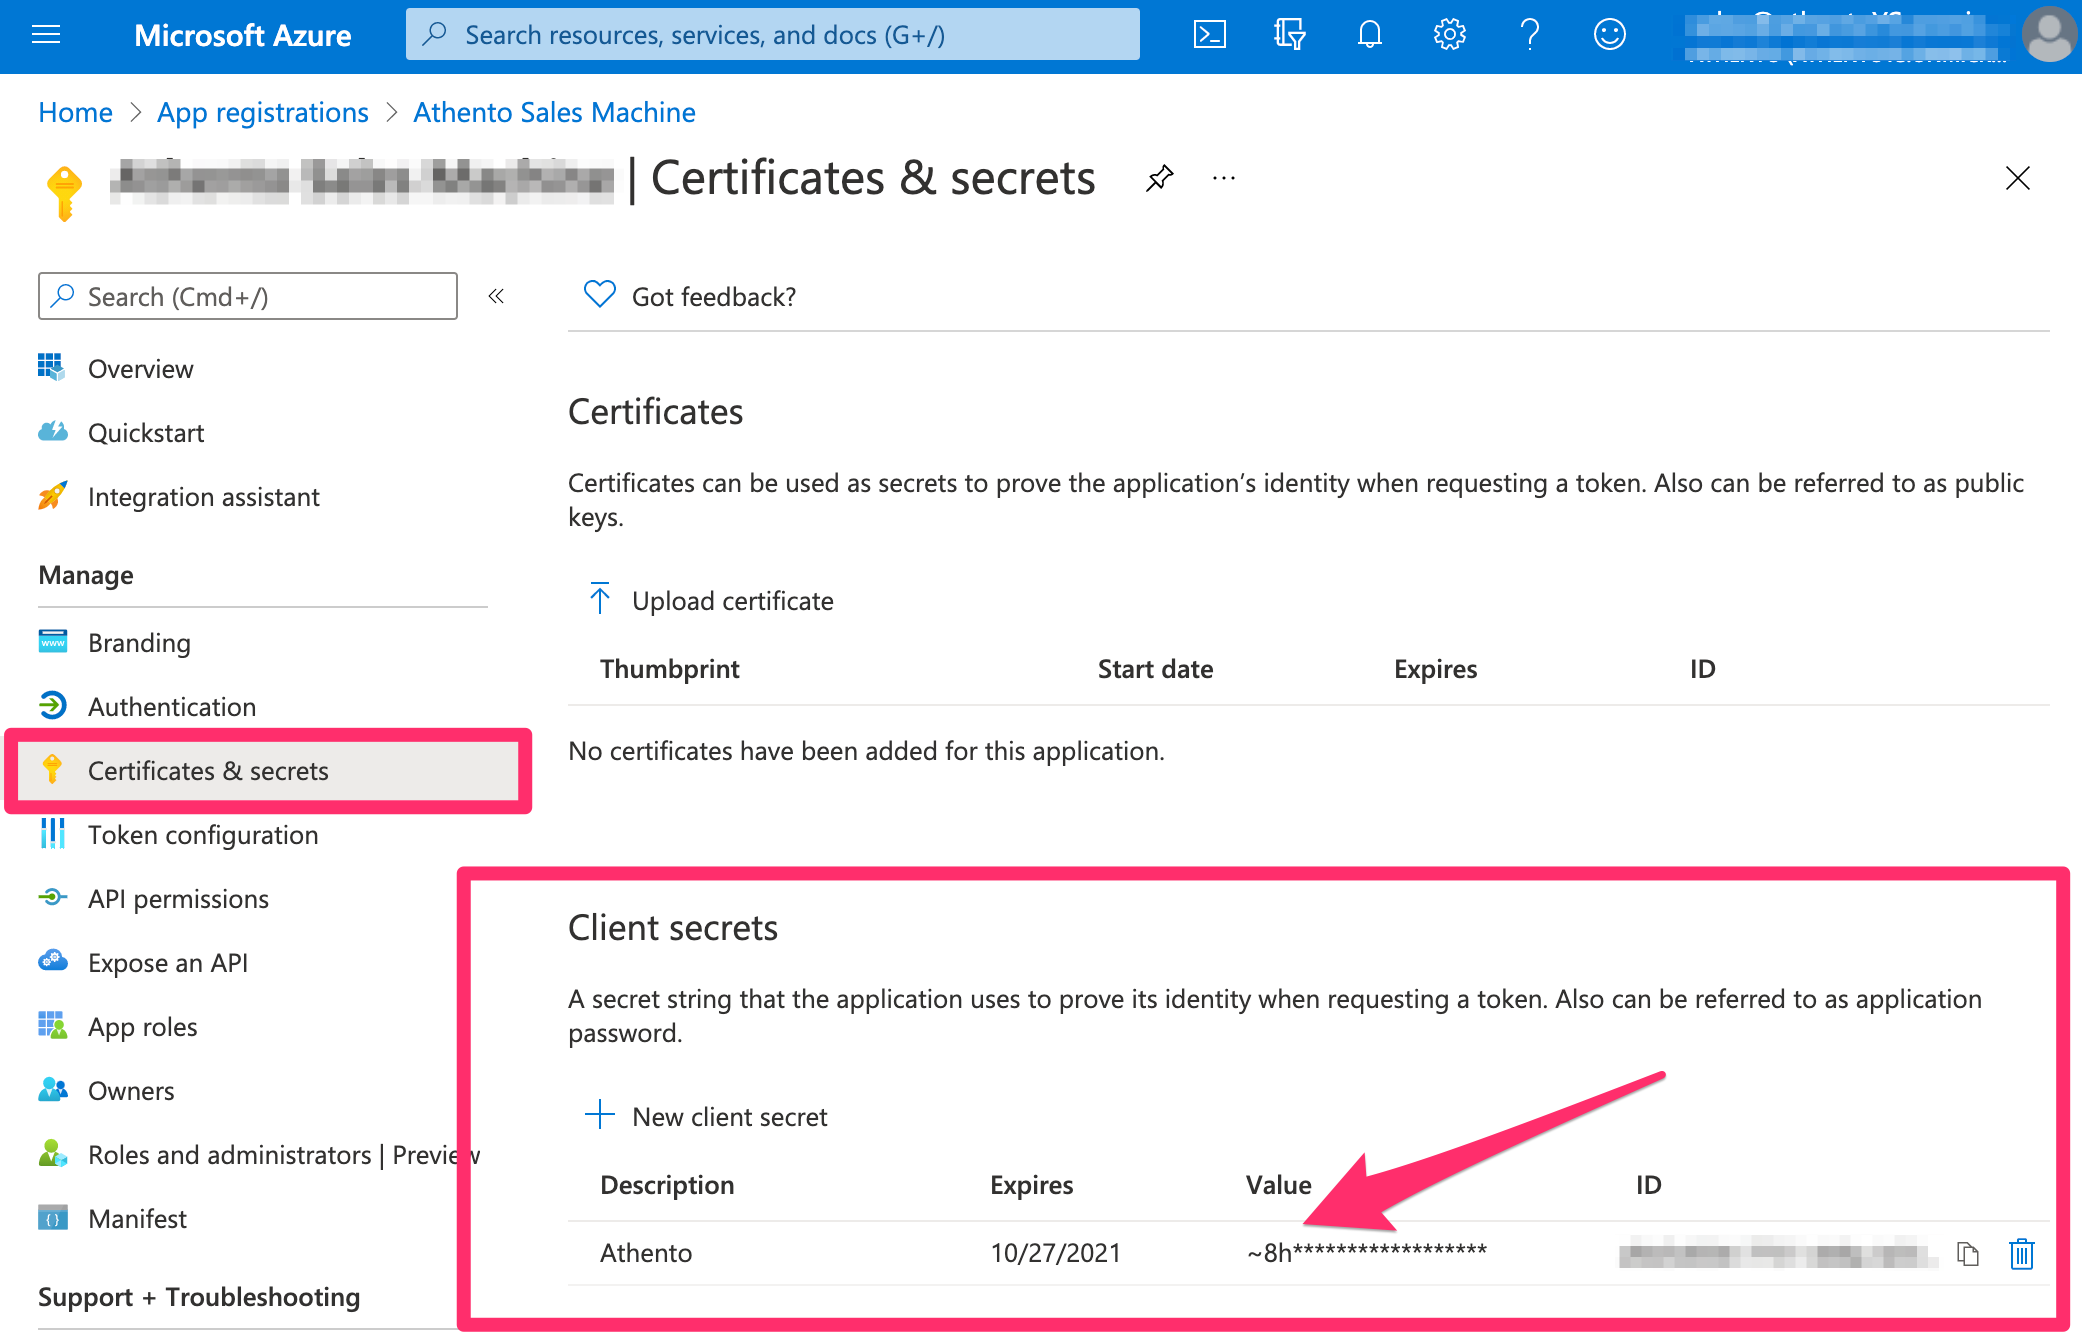This screenshot has height=1334, width=2082.
Task: Open API permissions menu item
Action: coord(178,899)
